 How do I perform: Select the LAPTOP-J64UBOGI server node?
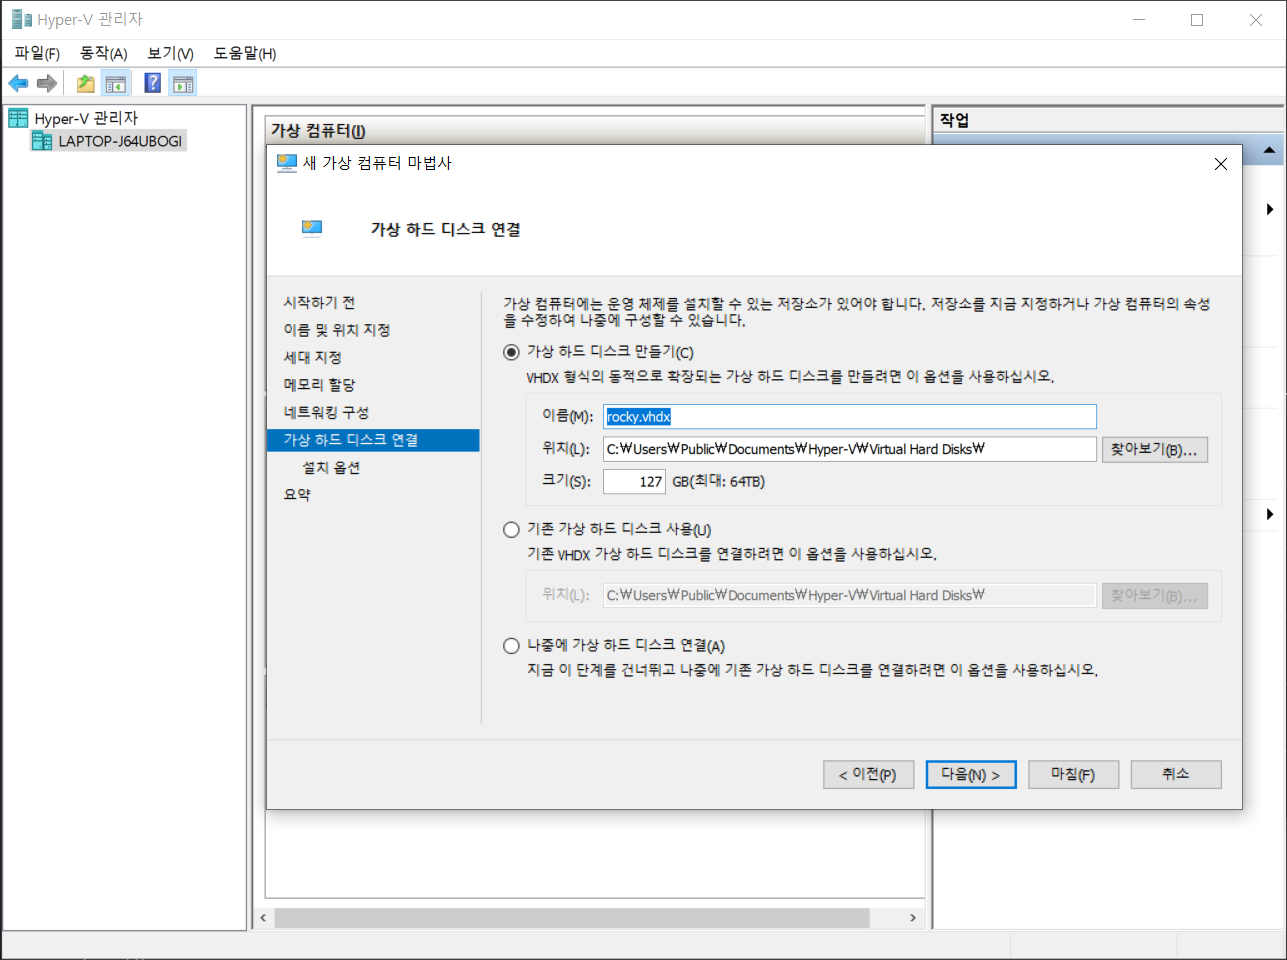[x=120, y=141]
